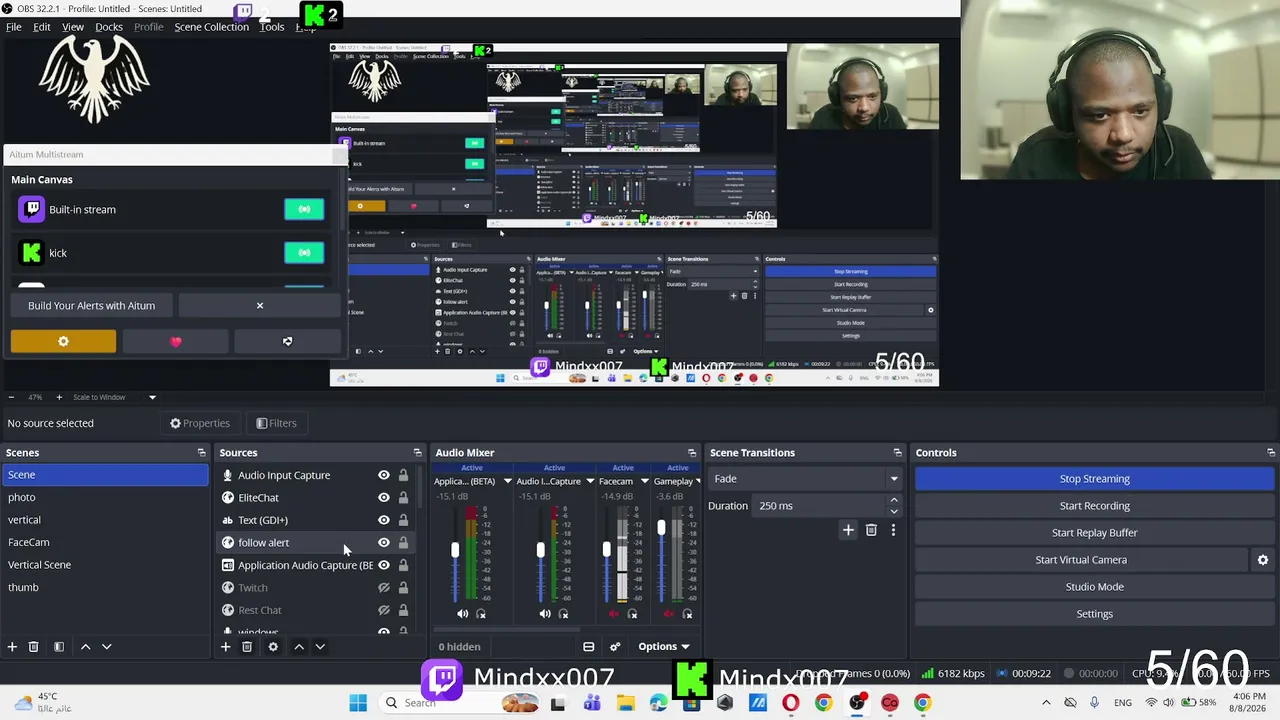Add a configurable scene transition
This screenshot has height=720, width=1280.
coord(848,530)
